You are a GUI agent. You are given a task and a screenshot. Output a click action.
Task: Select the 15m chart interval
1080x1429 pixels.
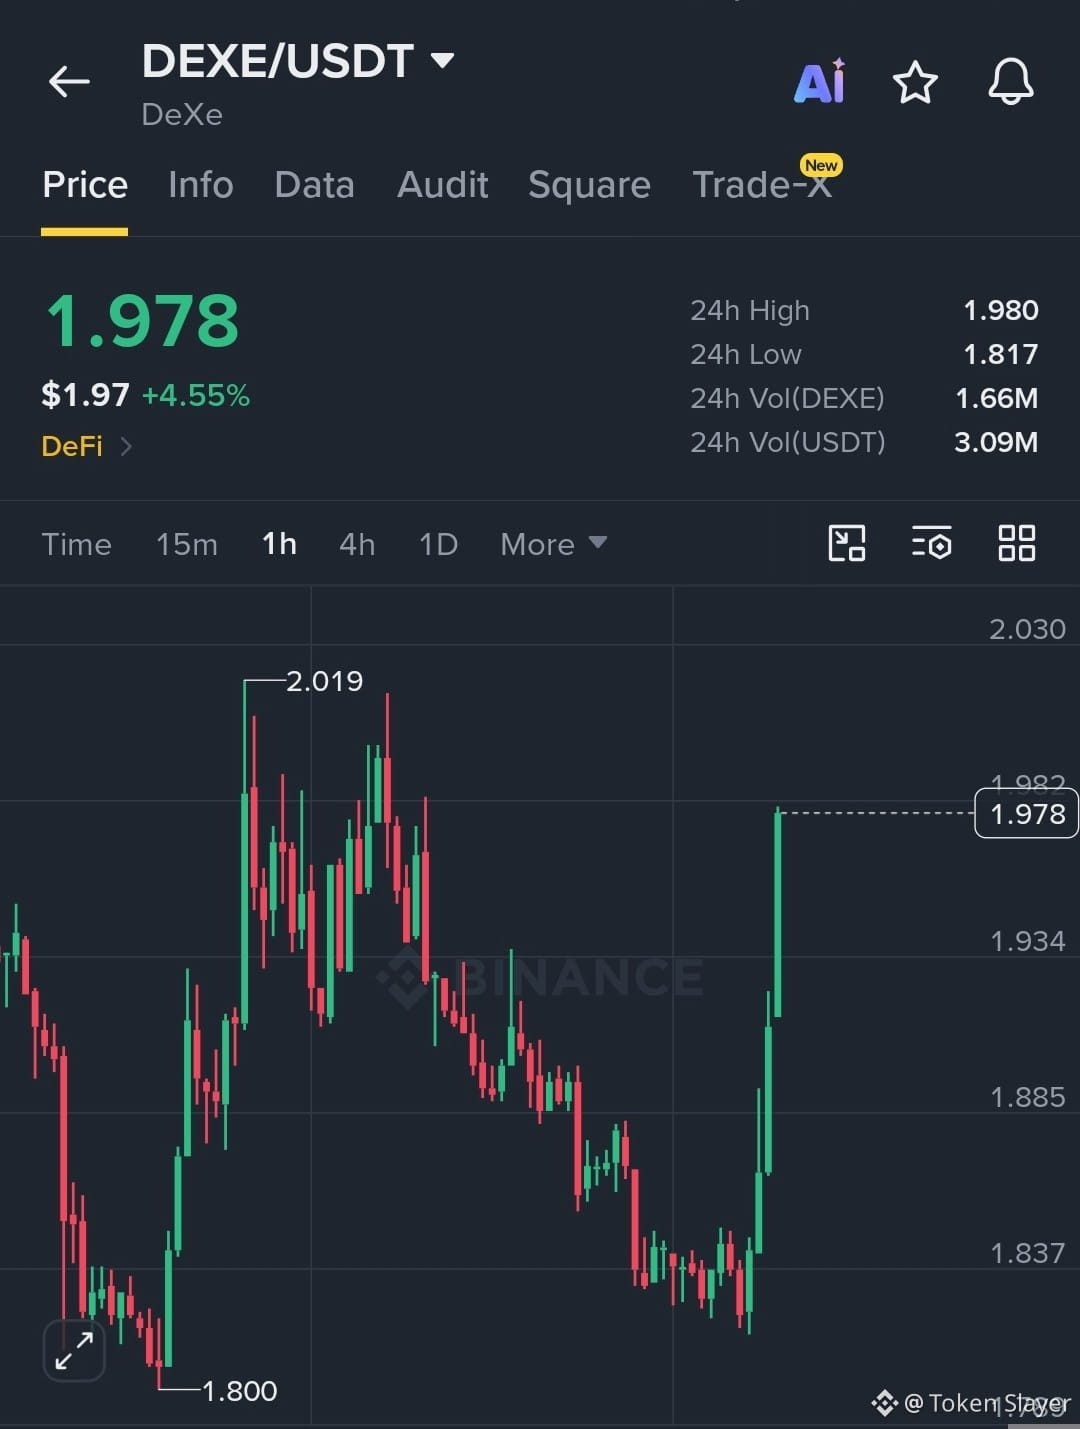coord(186,544)
